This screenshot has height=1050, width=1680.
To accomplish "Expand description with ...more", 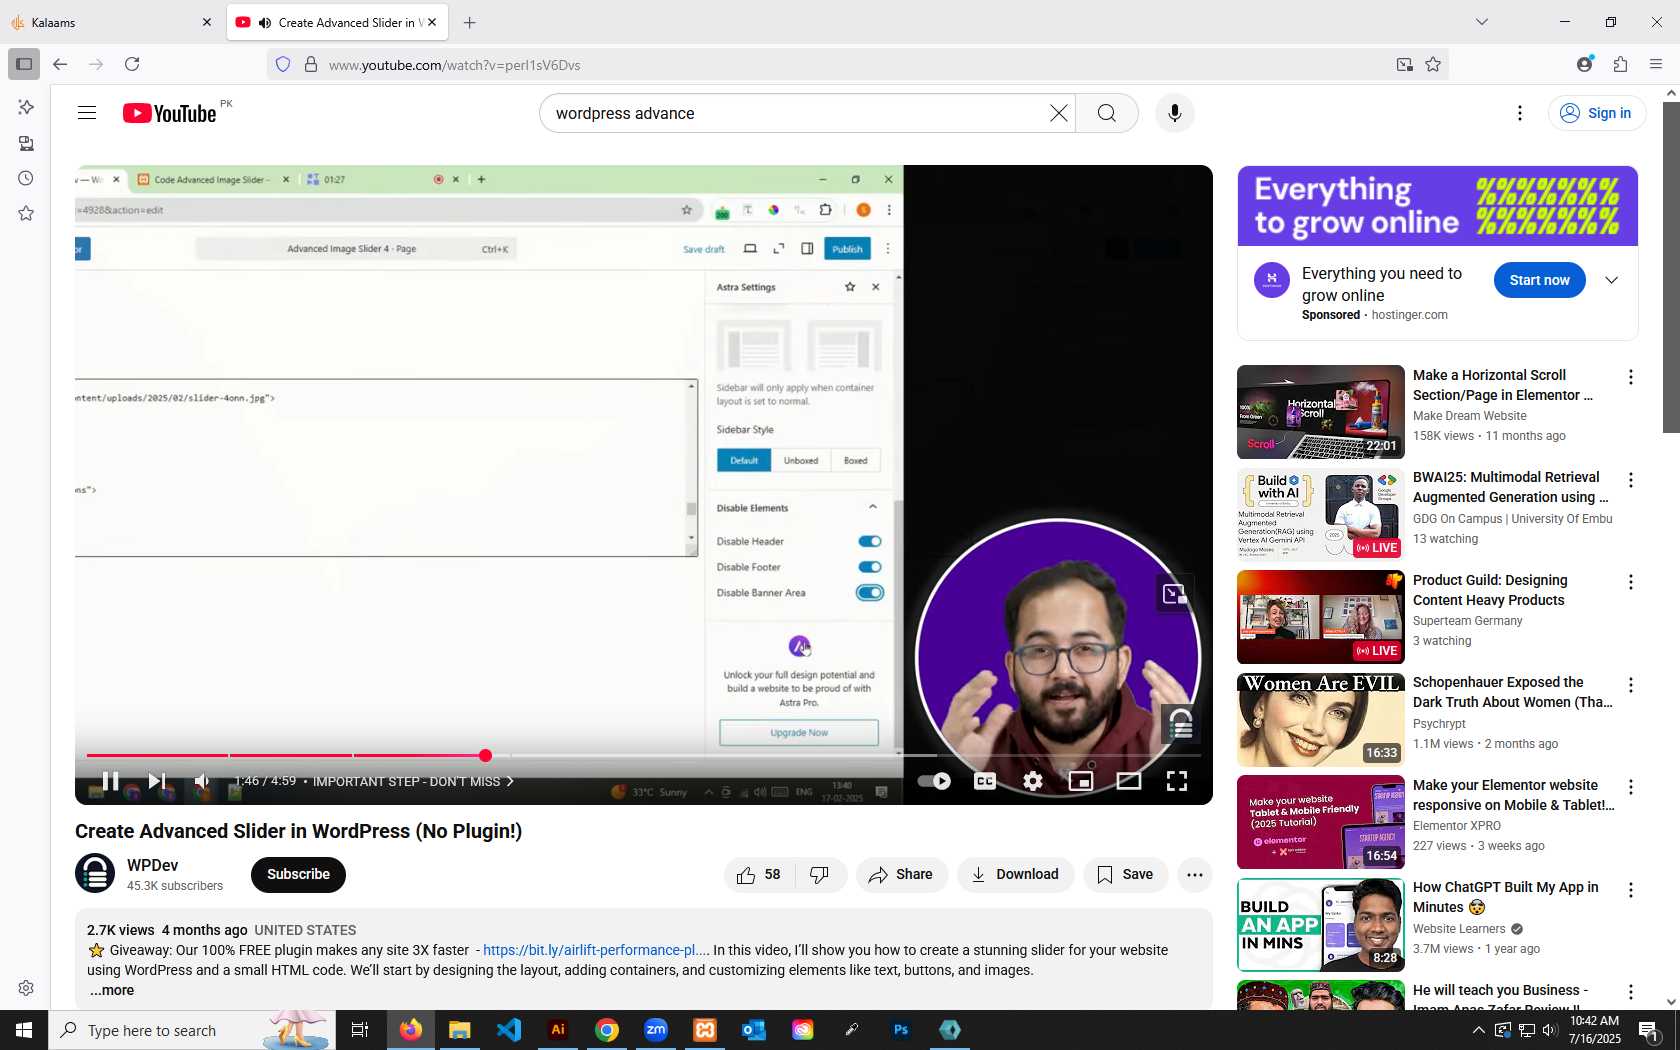I will tap(112, 990).
